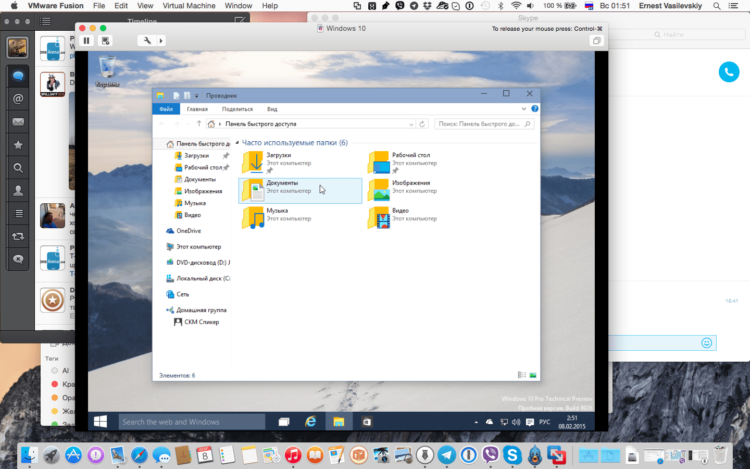Open the address bar history dropdown
750x469 pixels.
pyautogui.click(x=411, y=124)
